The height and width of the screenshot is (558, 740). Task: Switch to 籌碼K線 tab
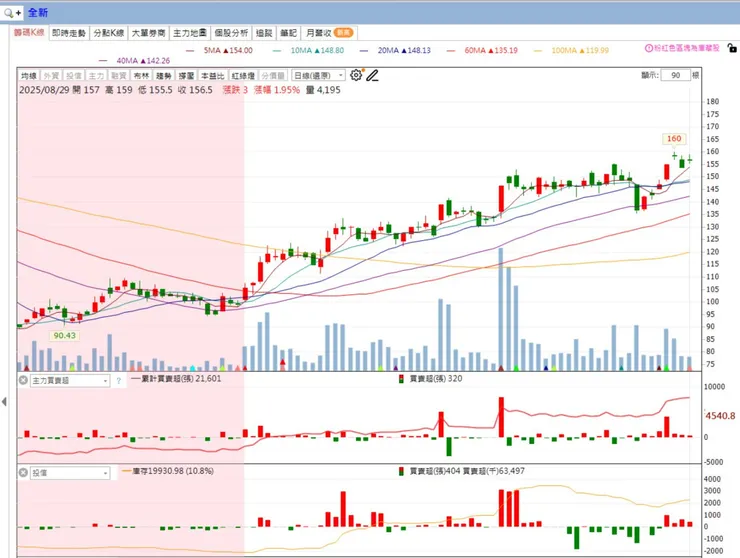[x=29, y=33]
